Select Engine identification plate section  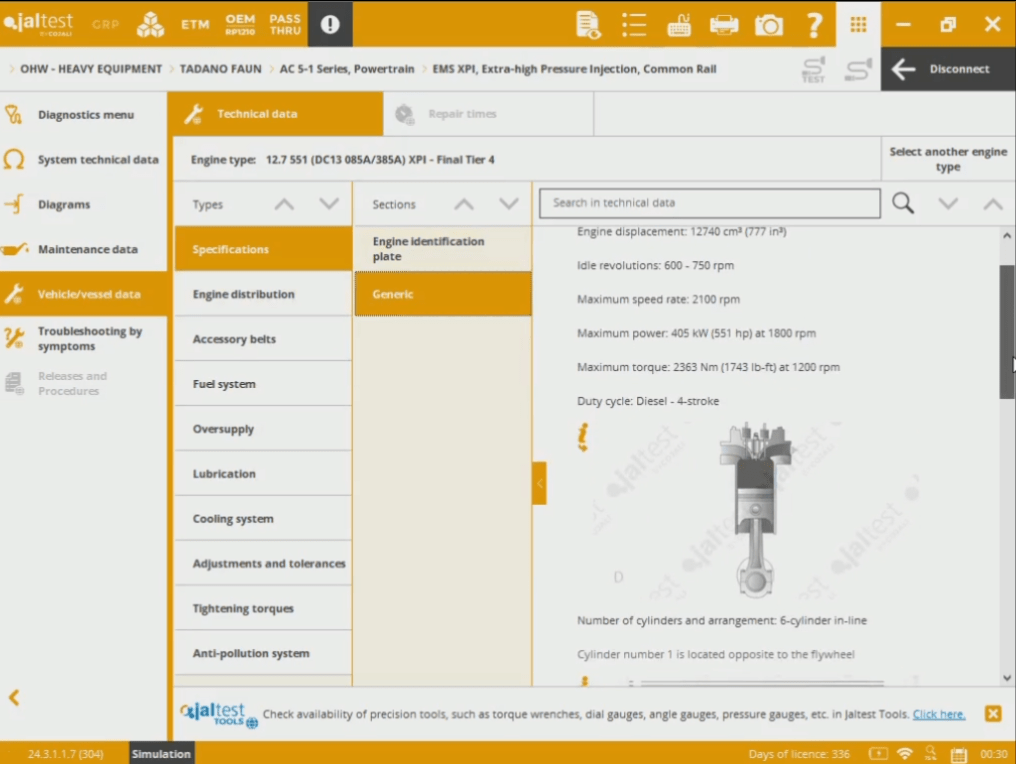pos(443,249)
